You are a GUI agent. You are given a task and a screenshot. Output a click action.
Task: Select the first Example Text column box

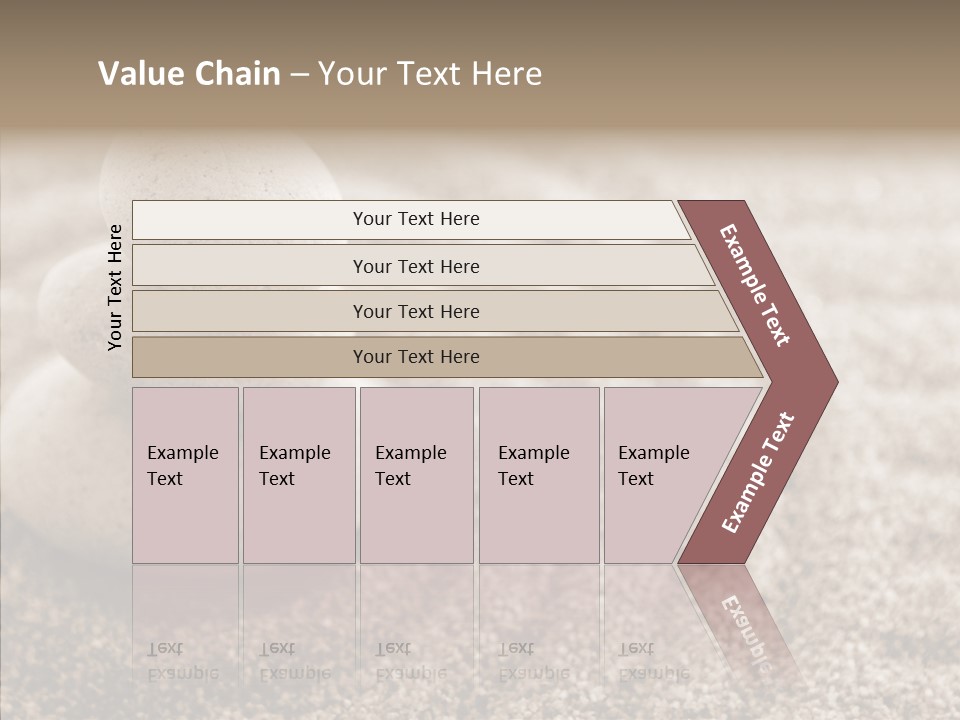(x=186, y=475)
